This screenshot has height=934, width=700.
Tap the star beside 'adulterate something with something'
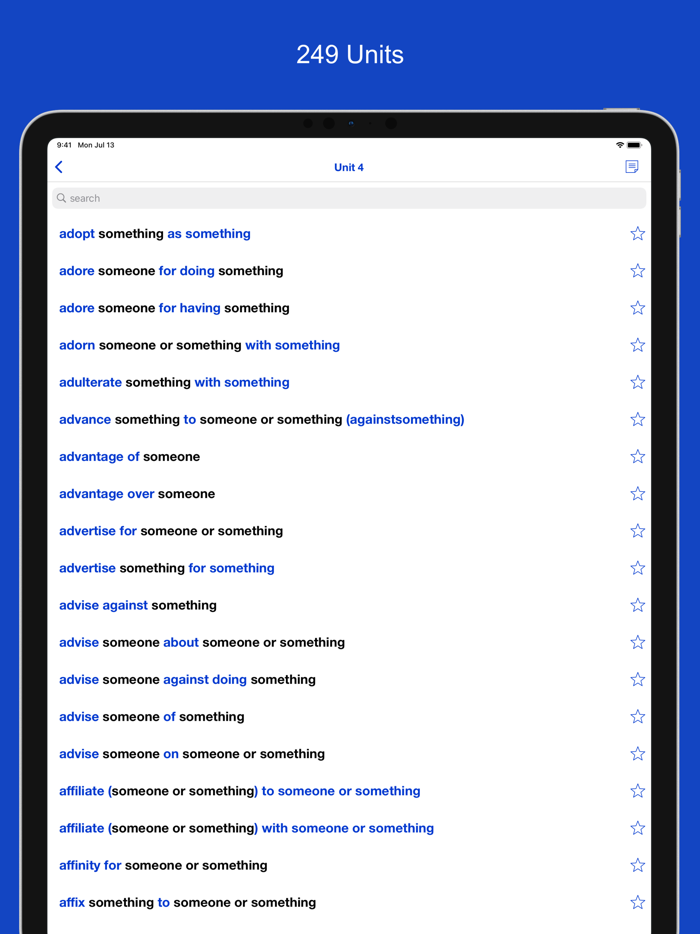(637, 382)
